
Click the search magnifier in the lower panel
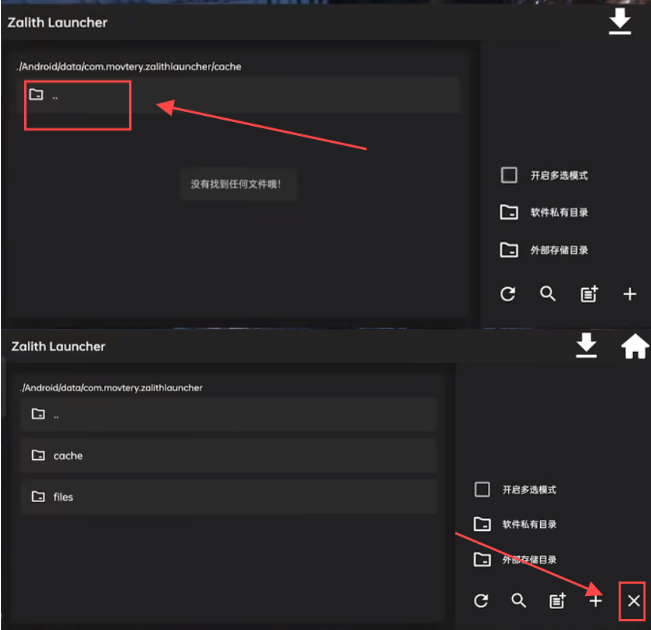click(x=518, y=601)
